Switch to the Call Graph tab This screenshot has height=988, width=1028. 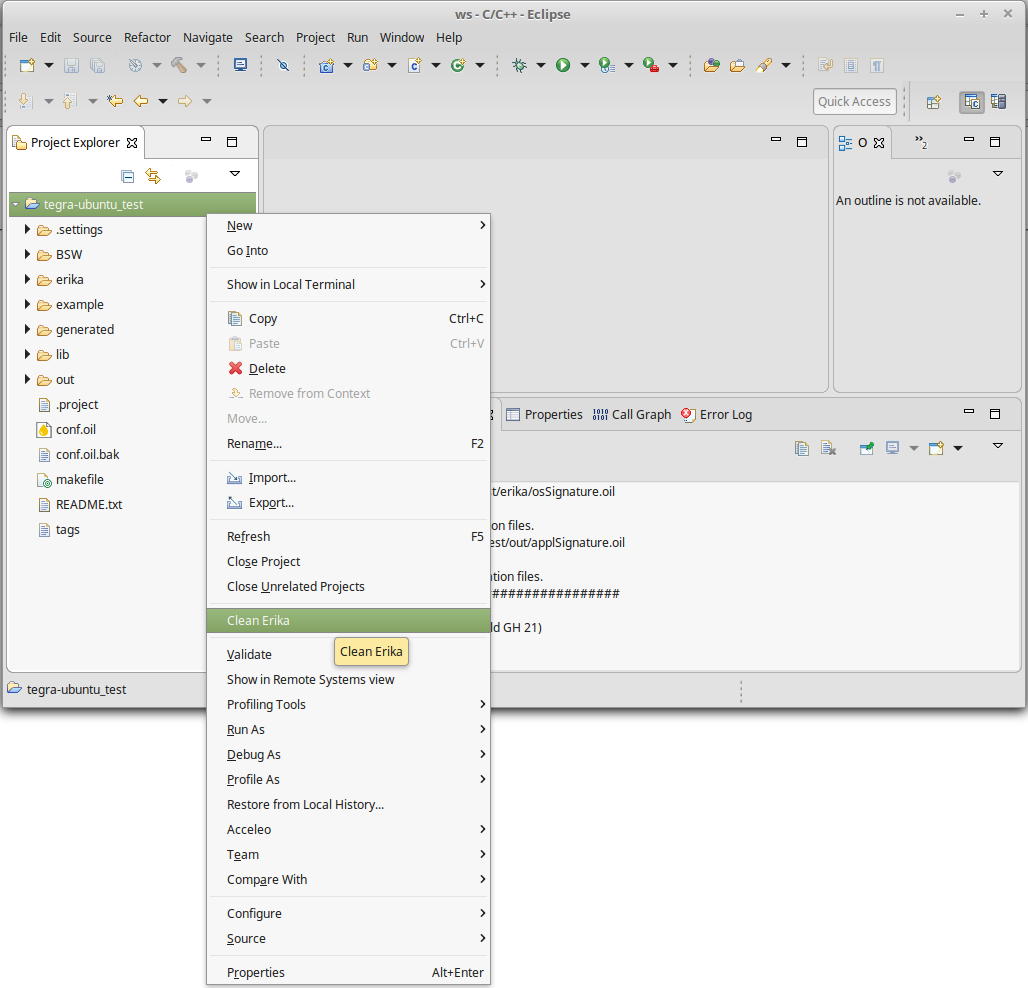(x=632, y=414)
